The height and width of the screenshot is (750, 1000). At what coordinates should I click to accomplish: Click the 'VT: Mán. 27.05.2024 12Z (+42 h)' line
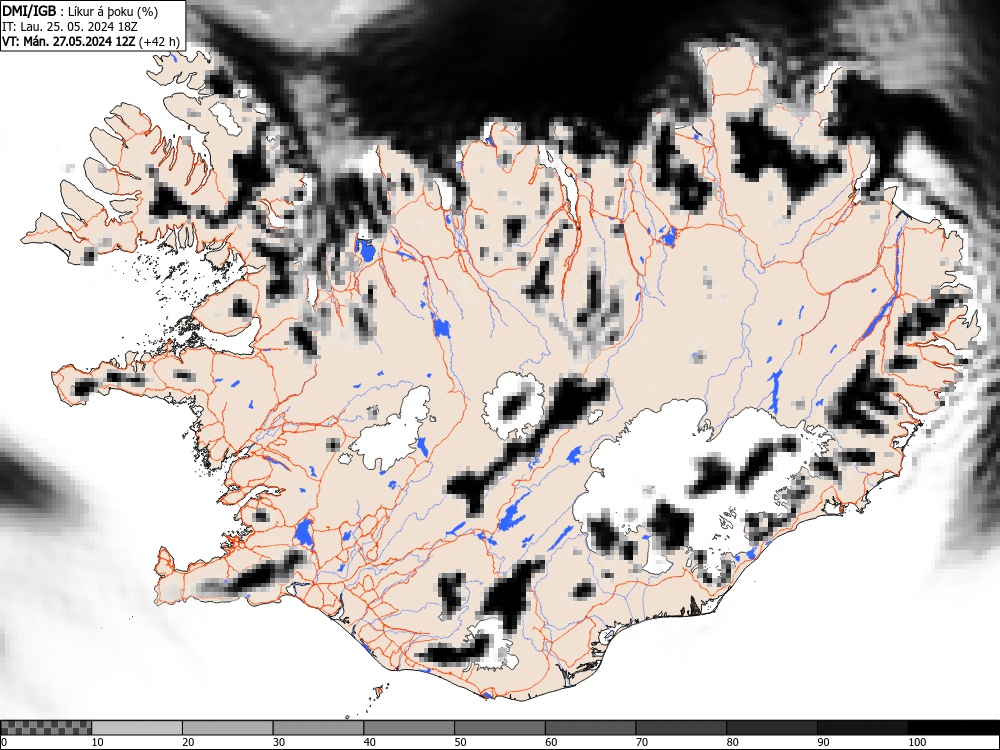tap(91, 42)
